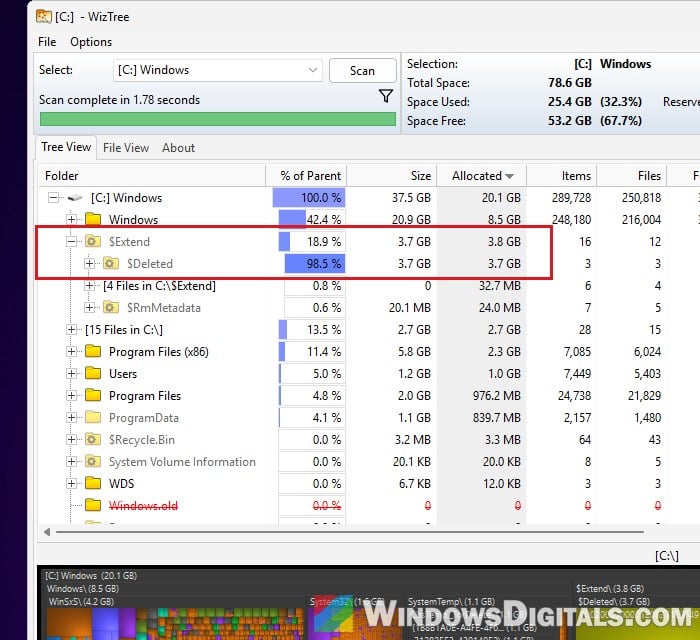Sort by the % of Parent column header

[306, 176]
